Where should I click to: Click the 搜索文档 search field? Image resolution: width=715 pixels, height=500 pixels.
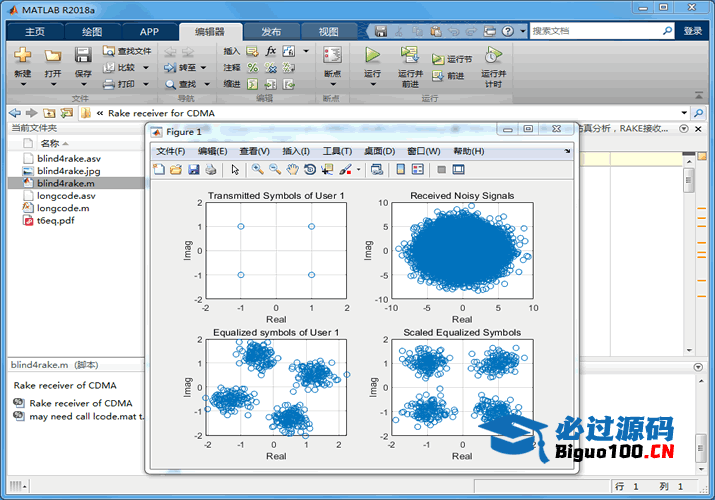tap(596, 31)
